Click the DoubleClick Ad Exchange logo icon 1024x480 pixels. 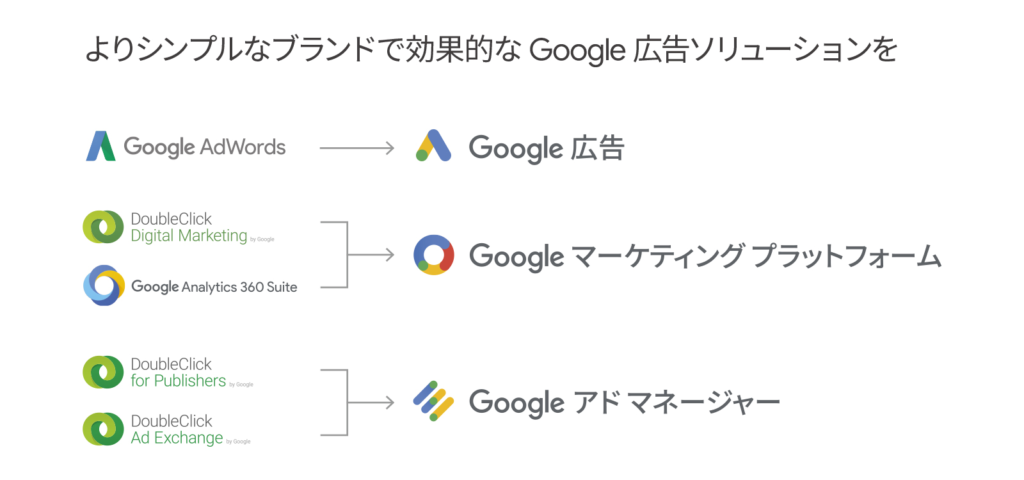point(102,429)
